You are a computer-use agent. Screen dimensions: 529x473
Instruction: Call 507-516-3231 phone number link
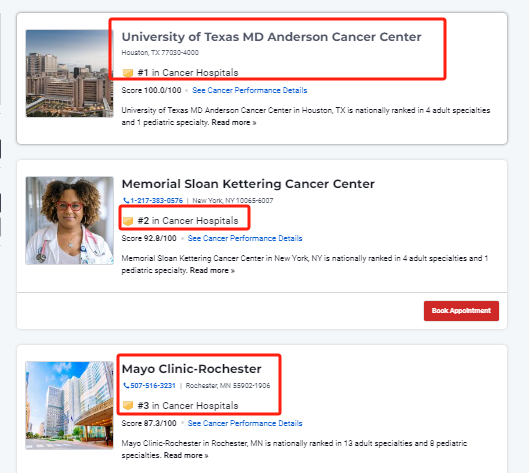point(153,386)
